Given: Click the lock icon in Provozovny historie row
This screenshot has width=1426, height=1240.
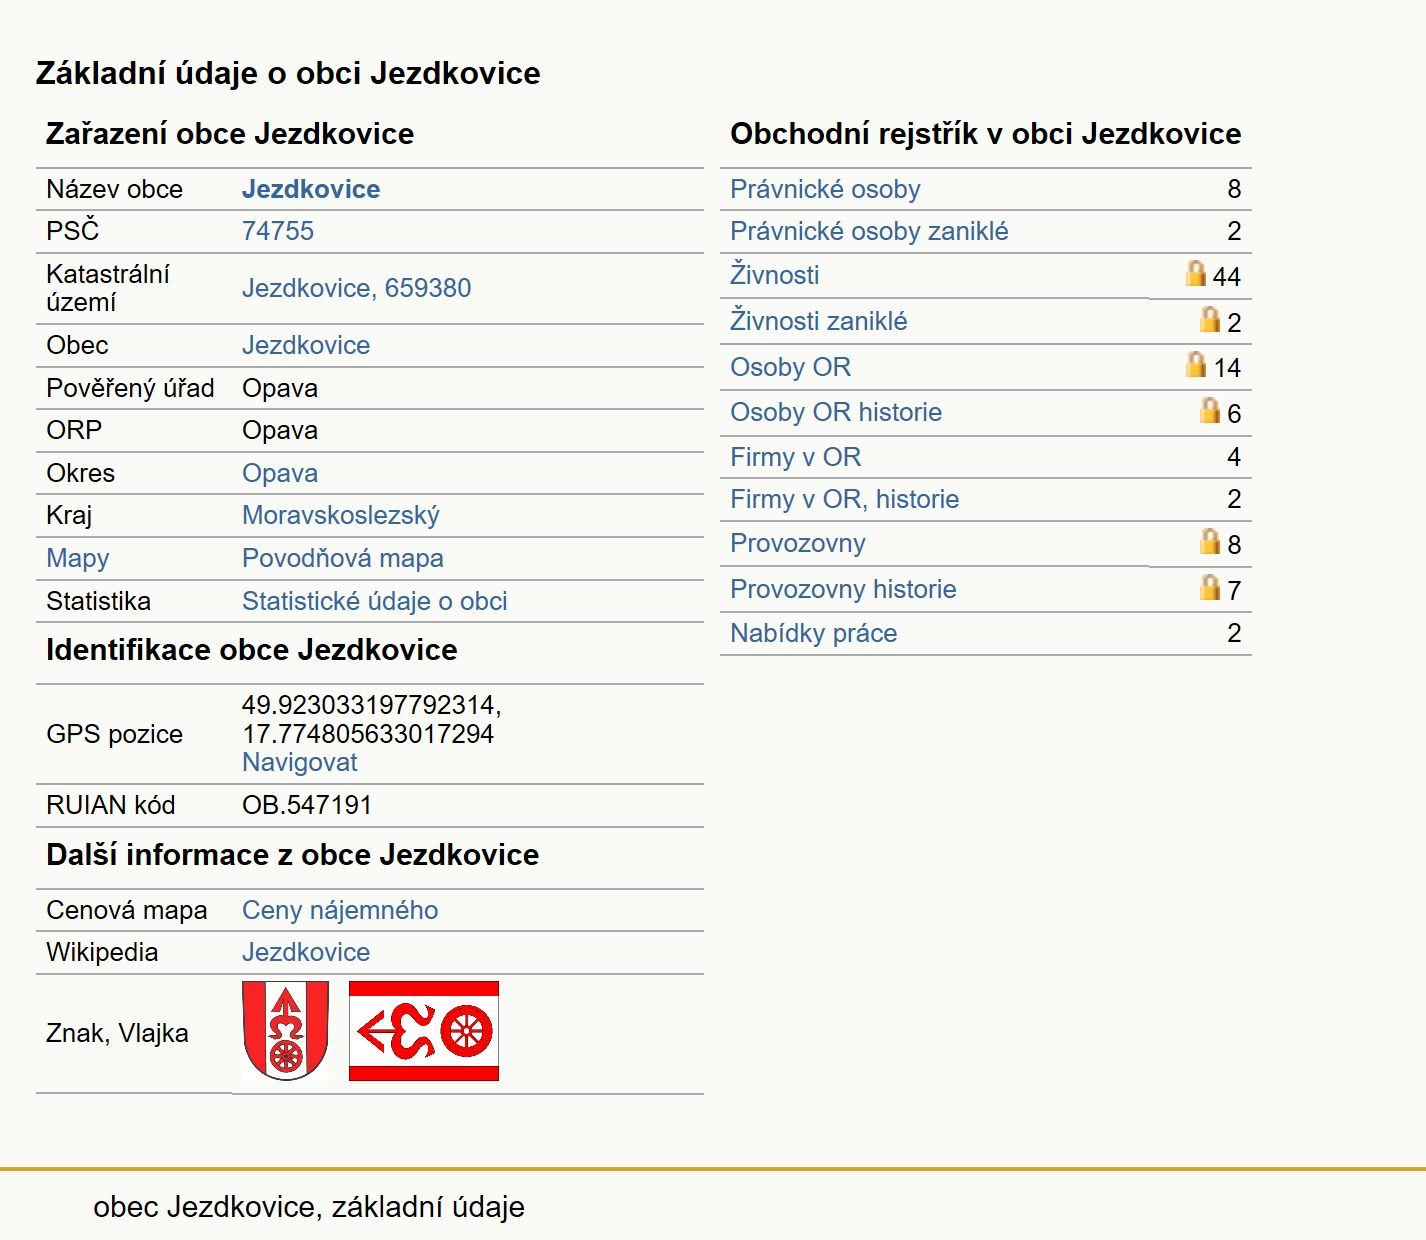Looking at the screenshot, I should tap(1210, 587).
